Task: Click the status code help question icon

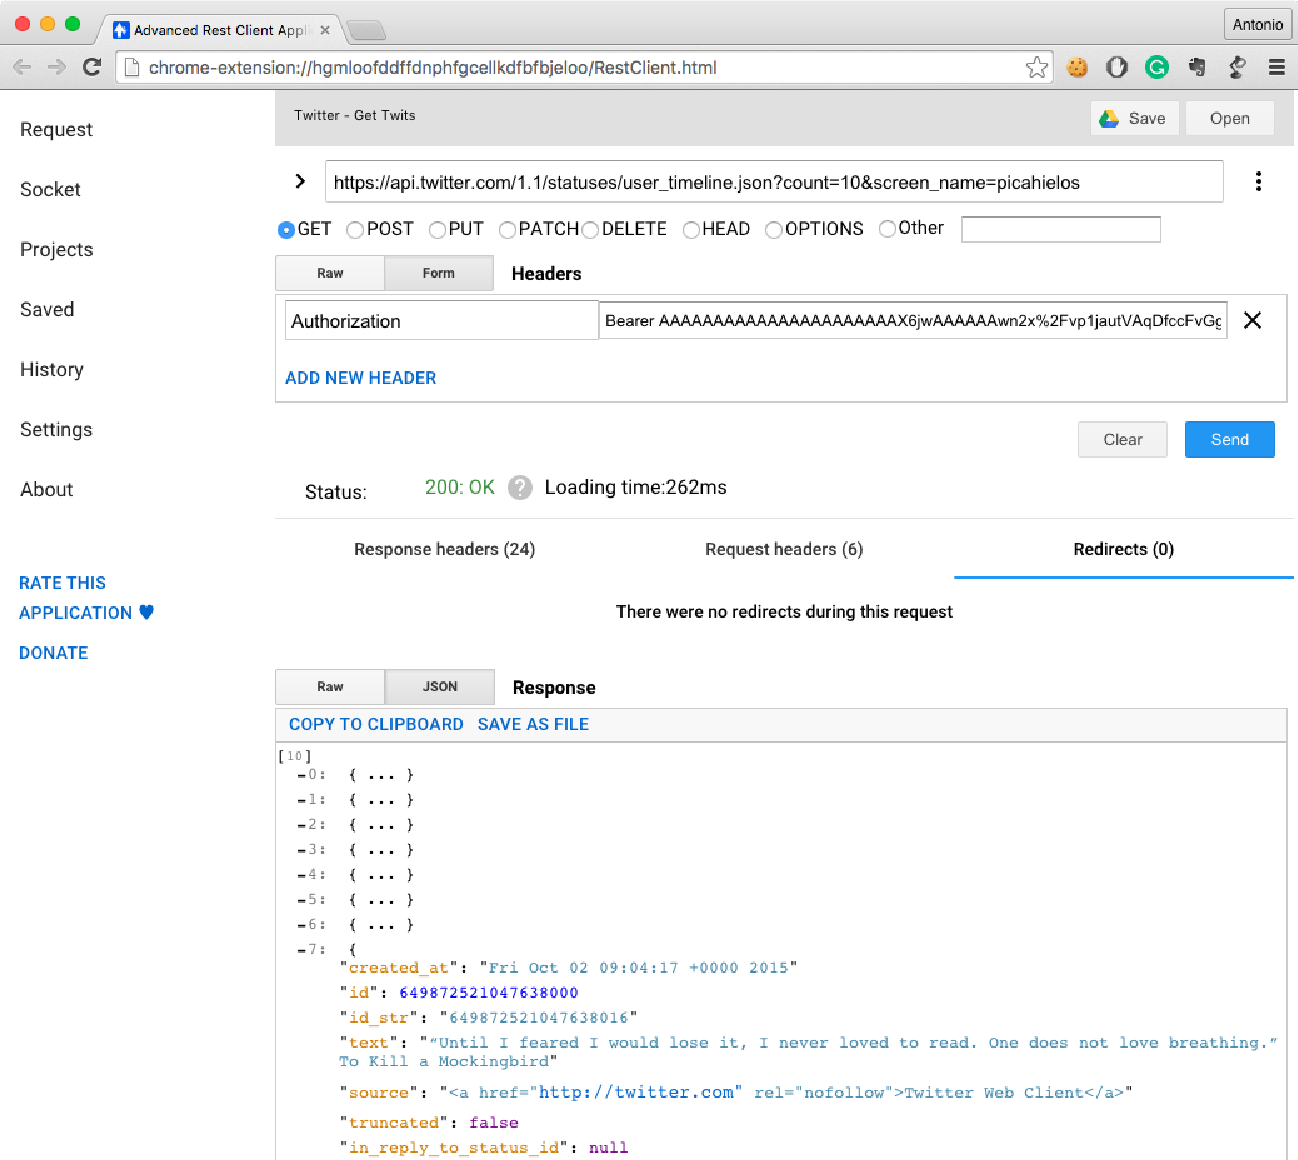Action: 520,487
